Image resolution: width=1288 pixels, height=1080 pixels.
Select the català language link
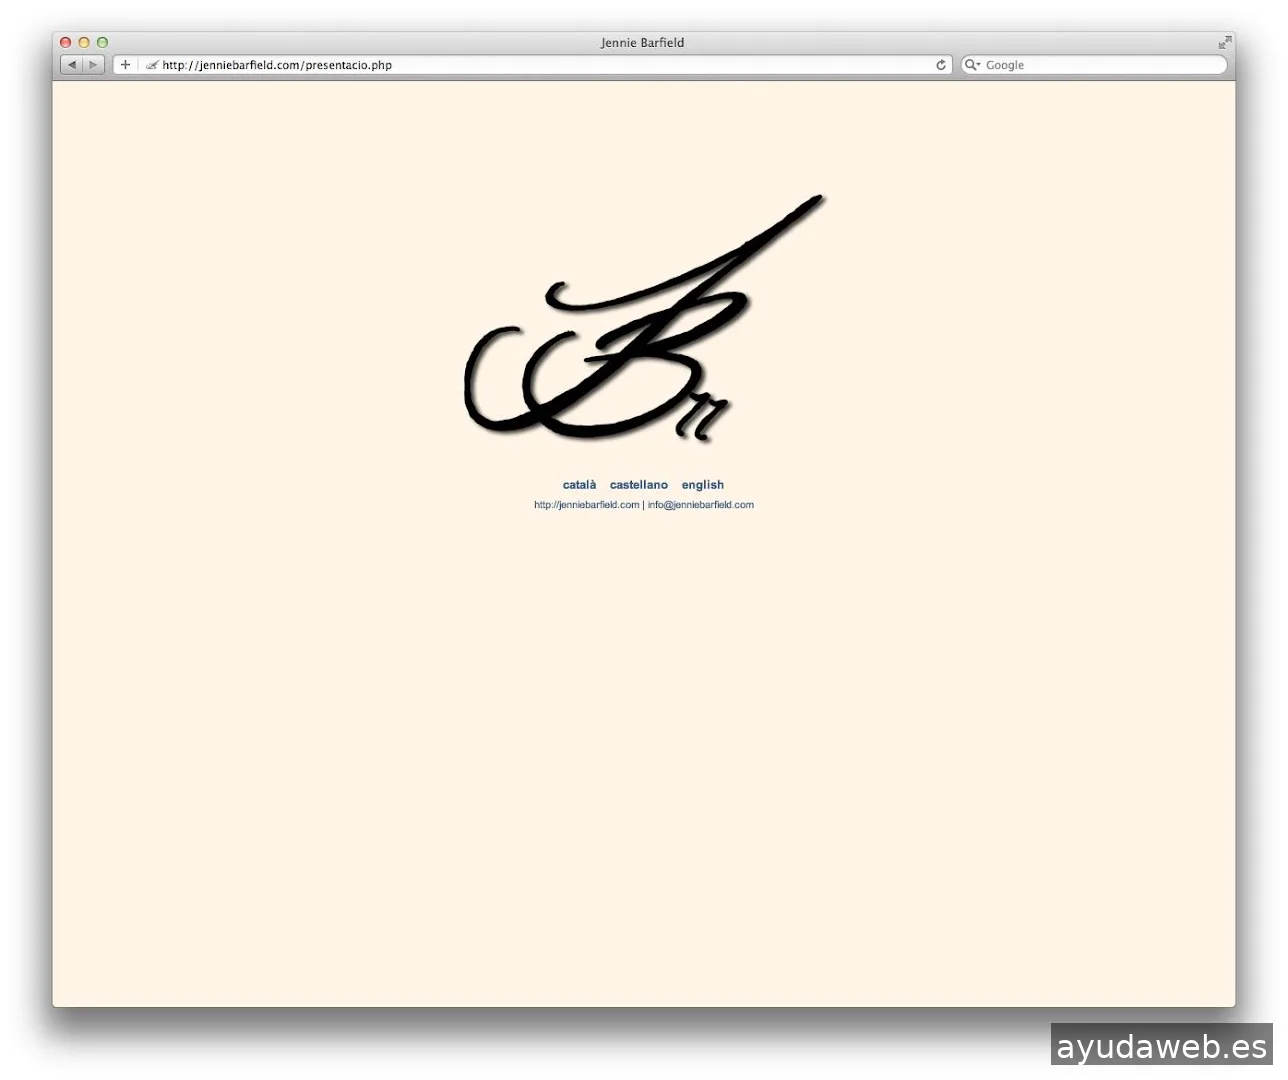pyautogui.click(x=579, y=485)
